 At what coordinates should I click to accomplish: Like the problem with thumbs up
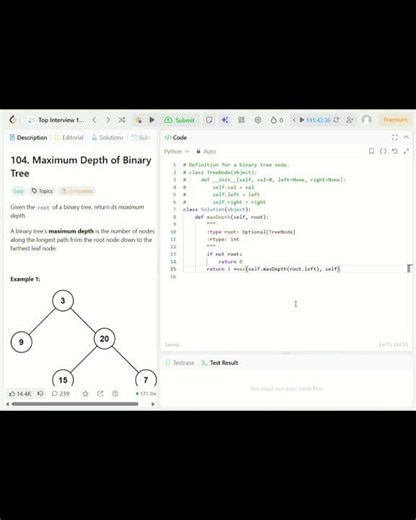point(20,394)
